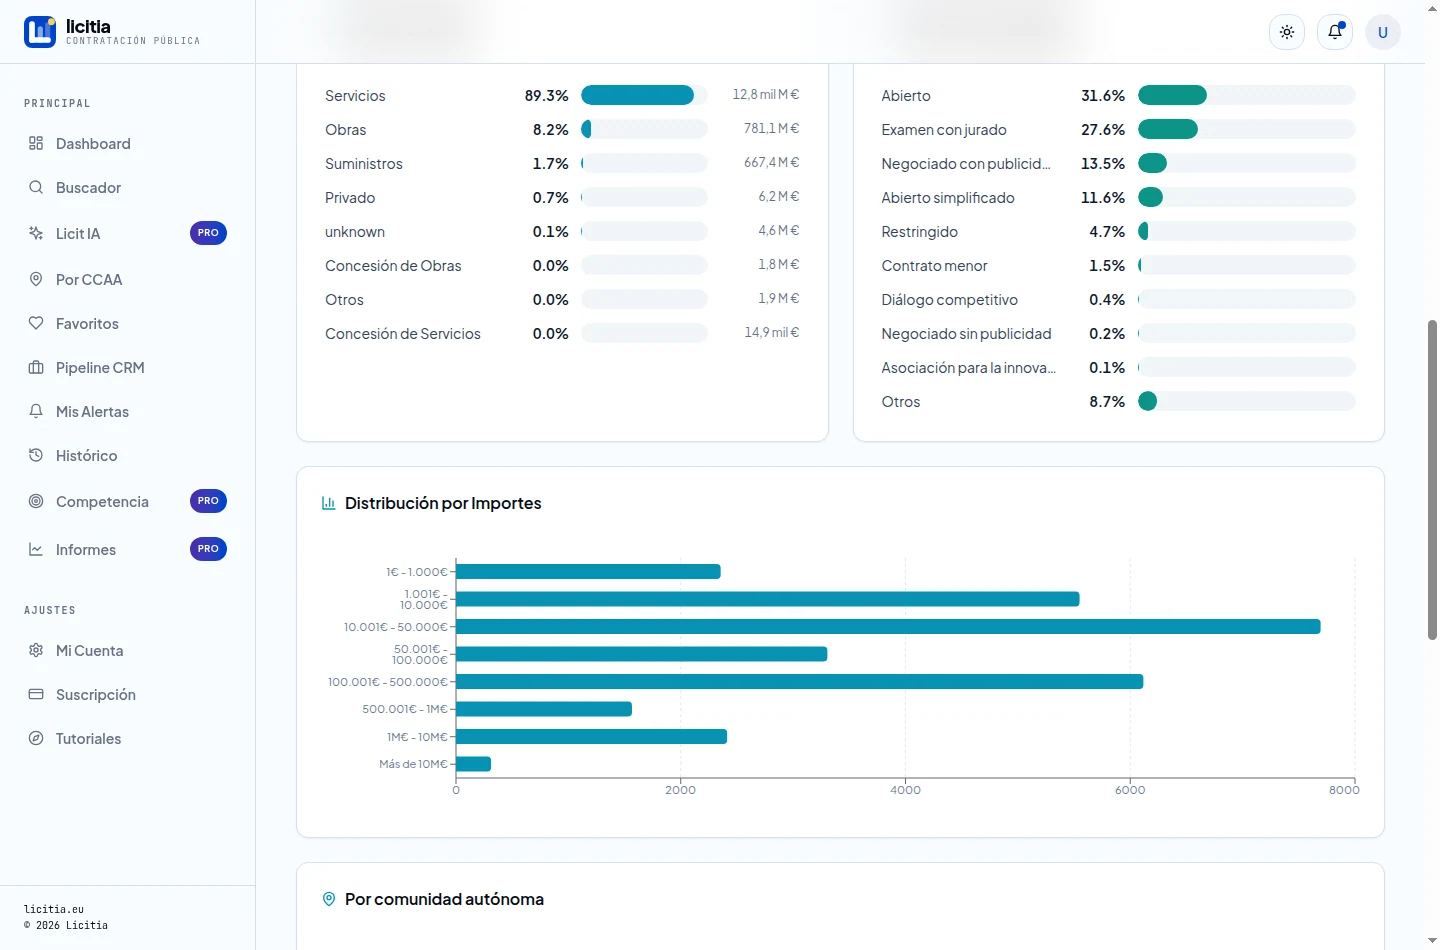The height and width of the screenshot is (950, 1440).
Task: Click the Dashboard grid icon
Action: coord(36,143)
